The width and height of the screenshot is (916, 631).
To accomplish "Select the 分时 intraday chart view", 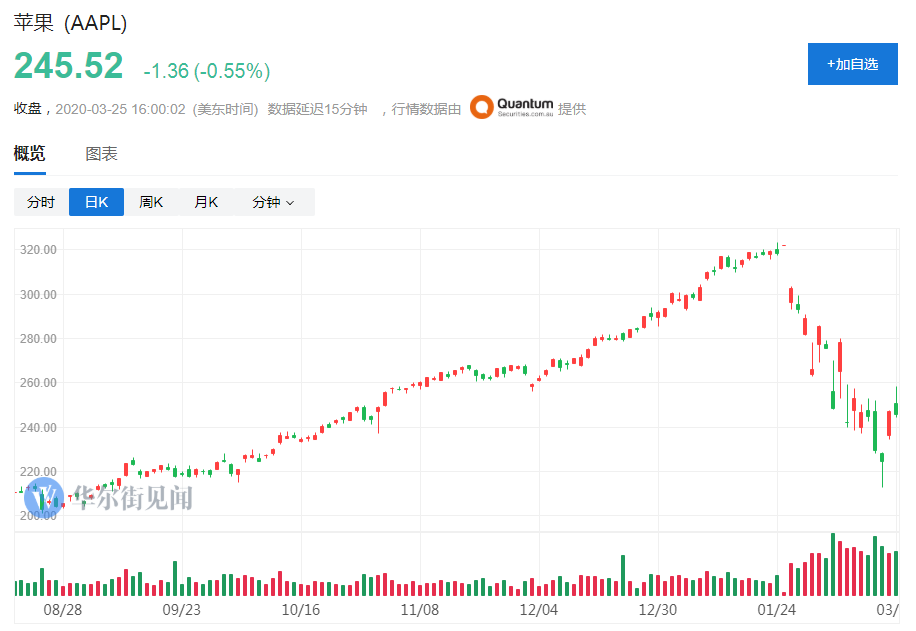I will pyautogui.click(x=41, y=202).
